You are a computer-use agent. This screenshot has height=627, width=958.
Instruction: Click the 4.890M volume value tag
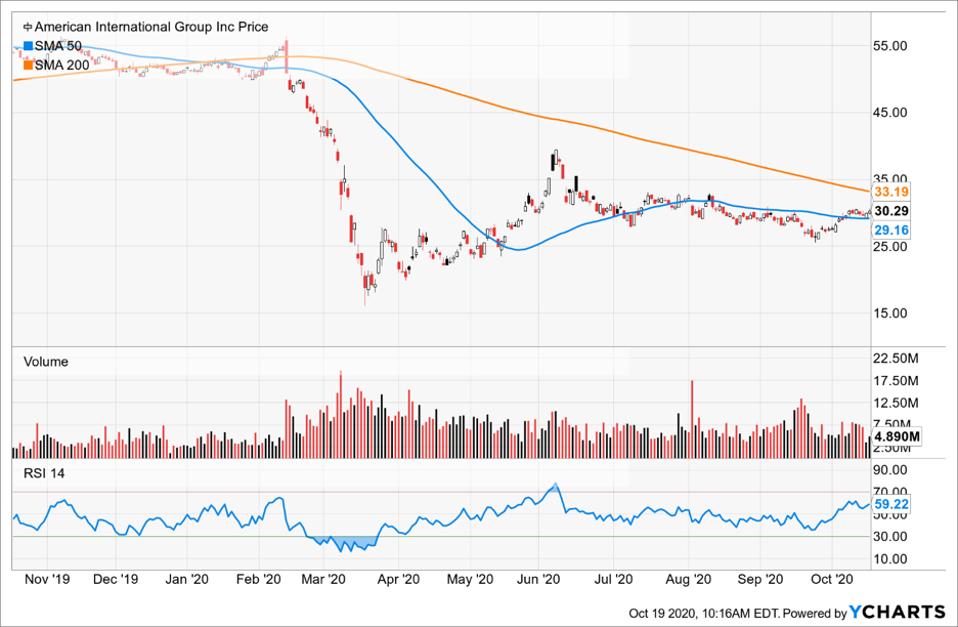coord(897,436)
